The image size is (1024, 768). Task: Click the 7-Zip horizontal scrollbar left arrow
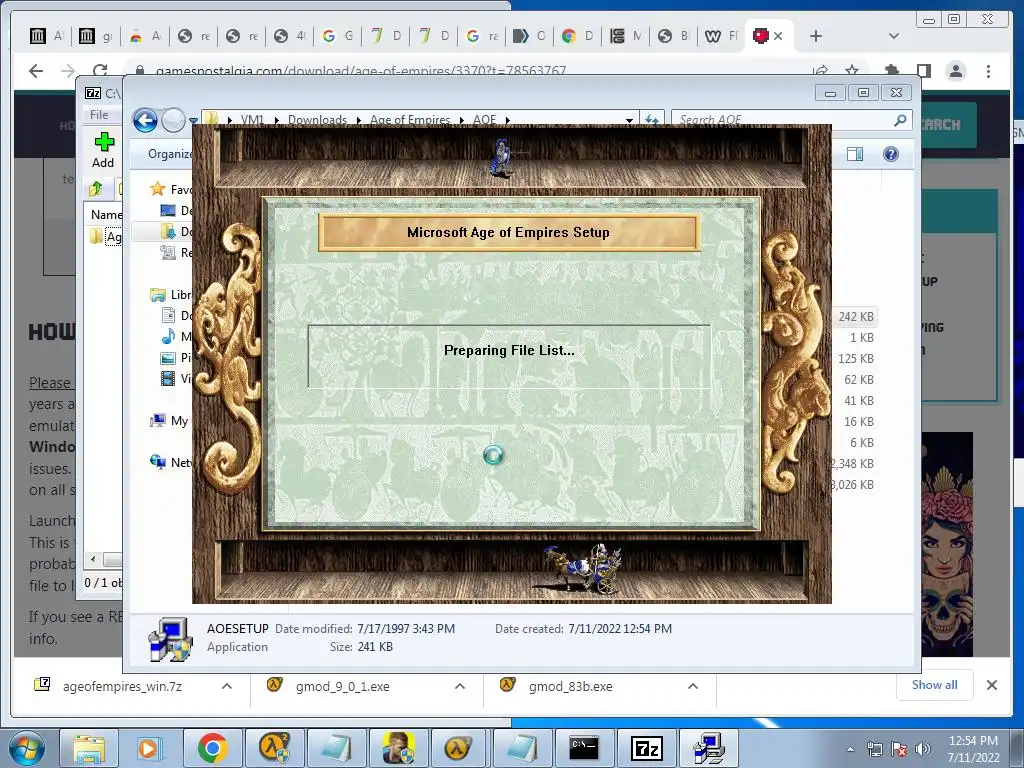coord(93,560)
